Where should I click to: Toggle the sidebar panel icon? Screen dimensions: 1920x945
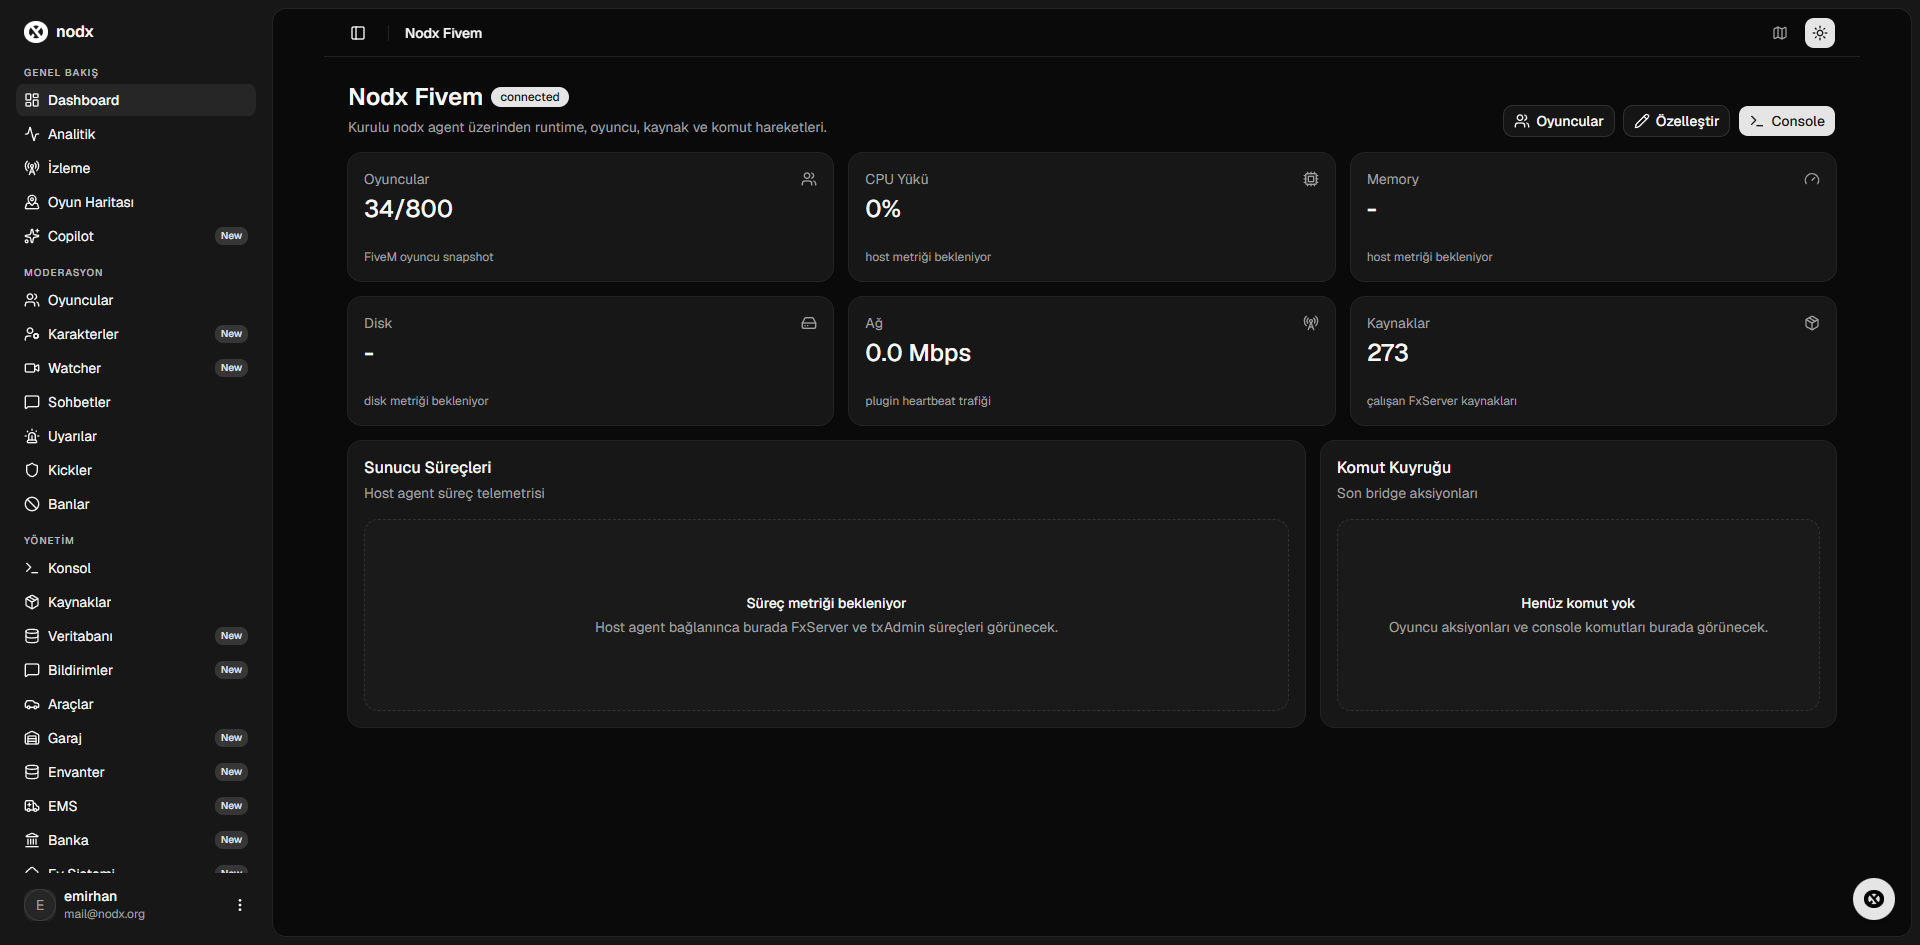(358, 33)
